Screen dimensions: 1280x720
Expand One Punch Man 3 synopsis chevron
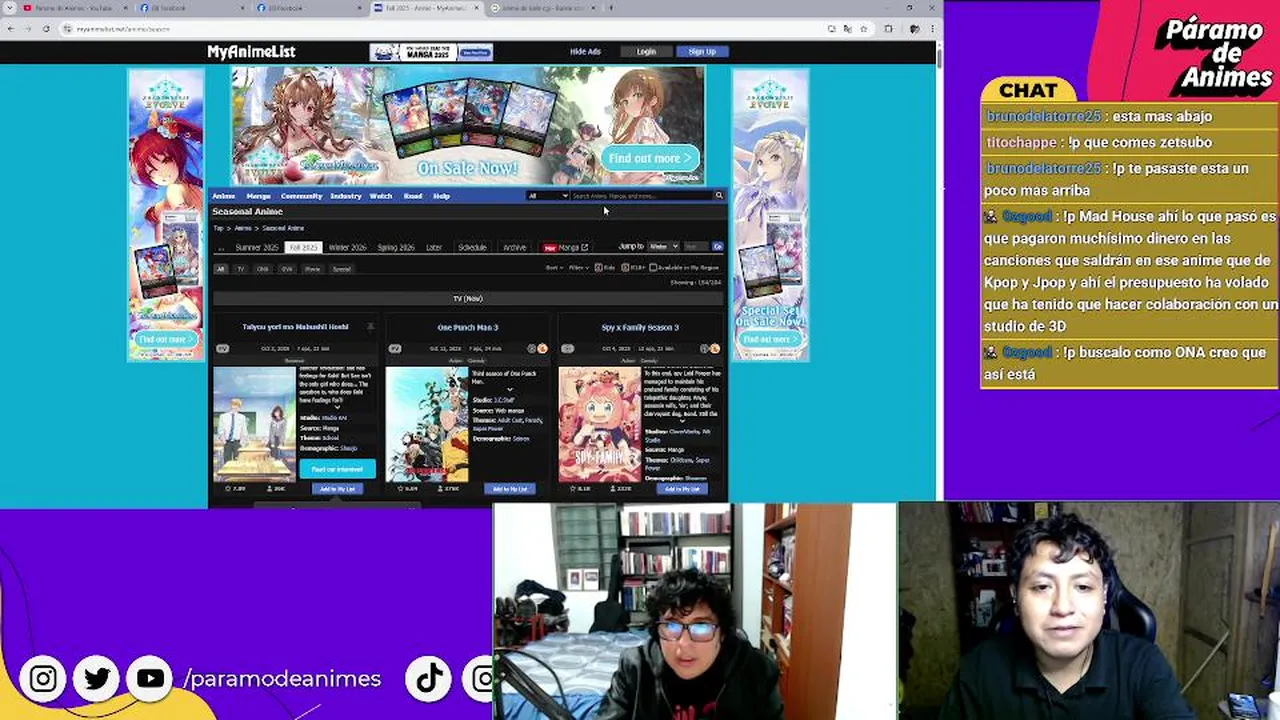(510, 389)
